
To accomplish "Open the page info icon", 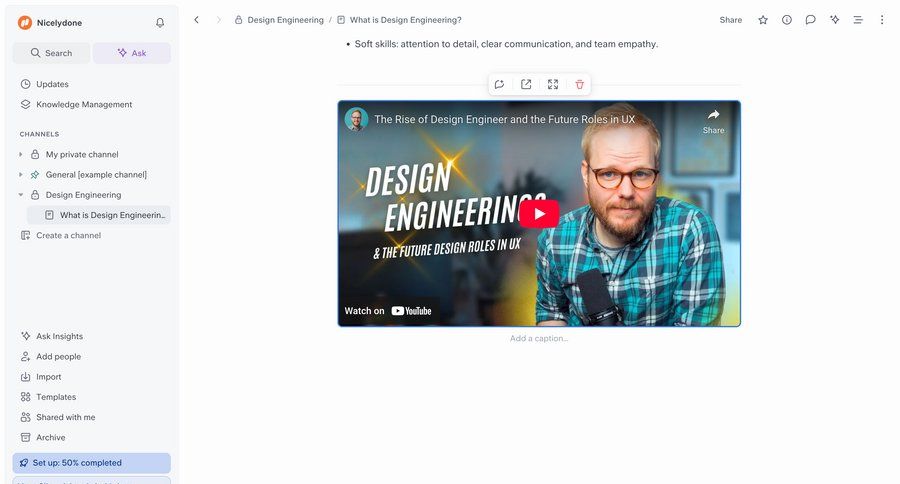I will coord(787,20).
